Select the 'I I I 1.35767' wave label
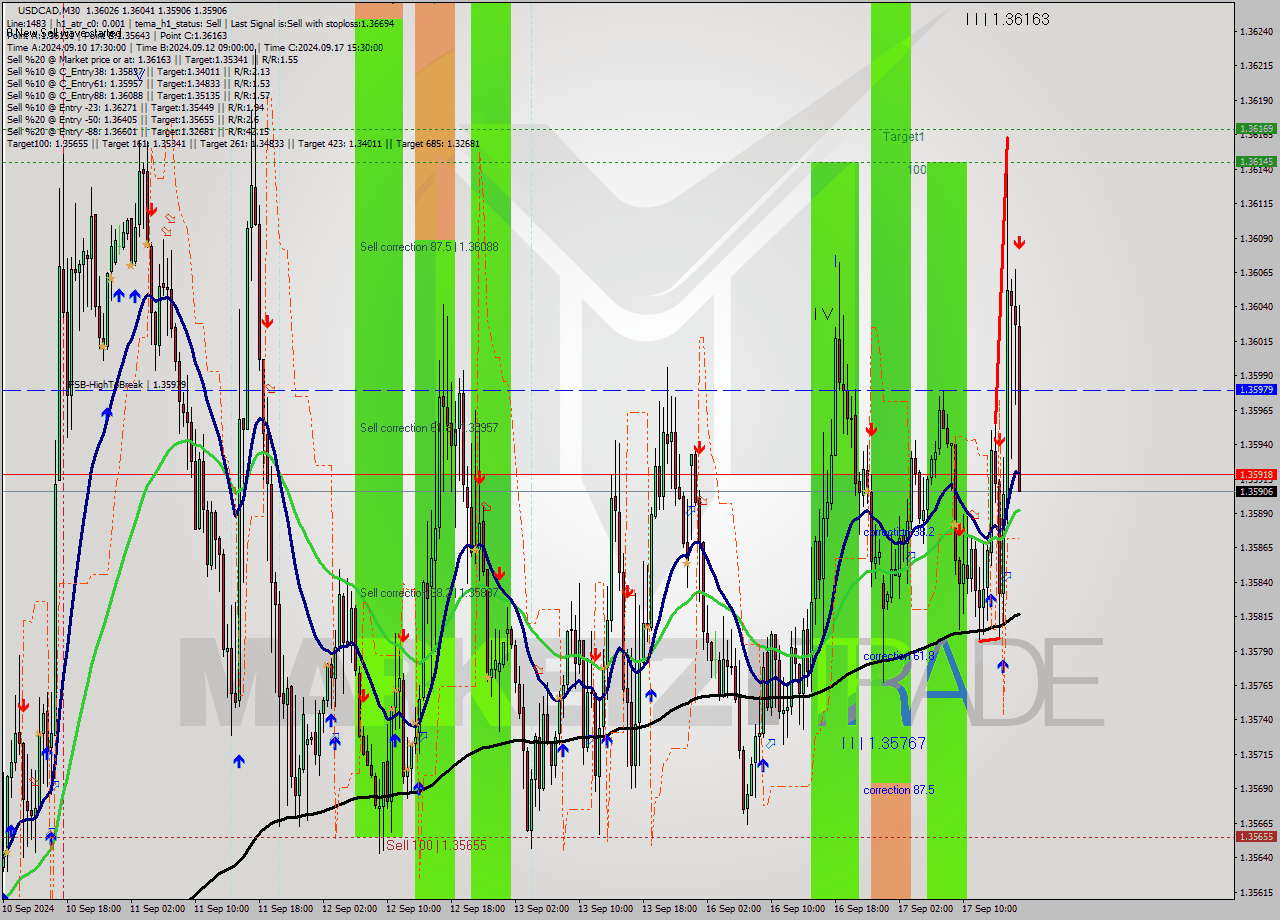This screenshot has width=1280, height=920. point(883,743)
